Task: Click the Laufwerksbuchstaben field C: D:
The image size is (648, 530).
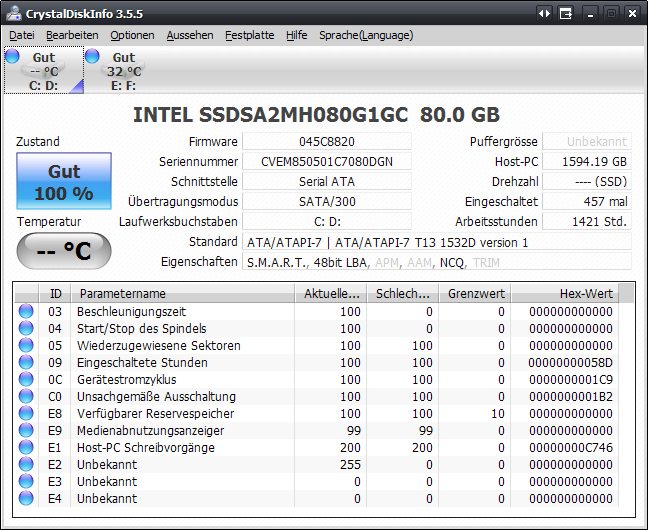Action: tap(326, 222)
